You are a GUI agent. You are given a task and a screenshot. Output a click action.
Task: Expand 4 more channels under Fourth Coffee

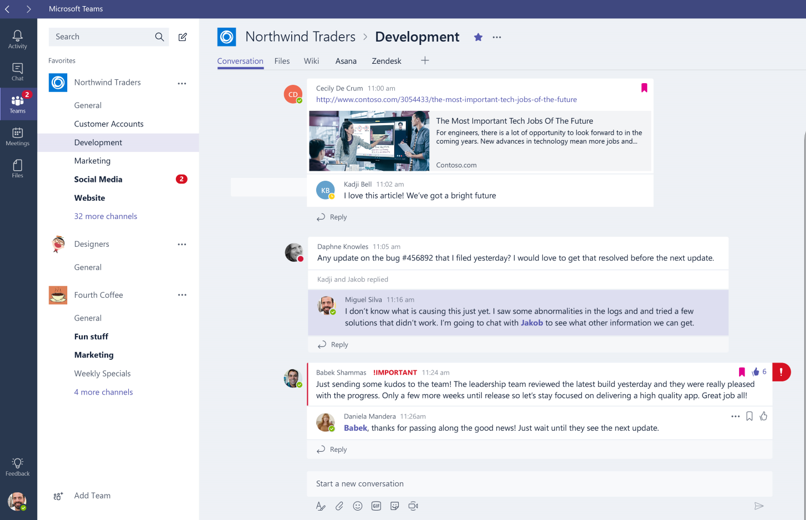[x=103, y=392]
